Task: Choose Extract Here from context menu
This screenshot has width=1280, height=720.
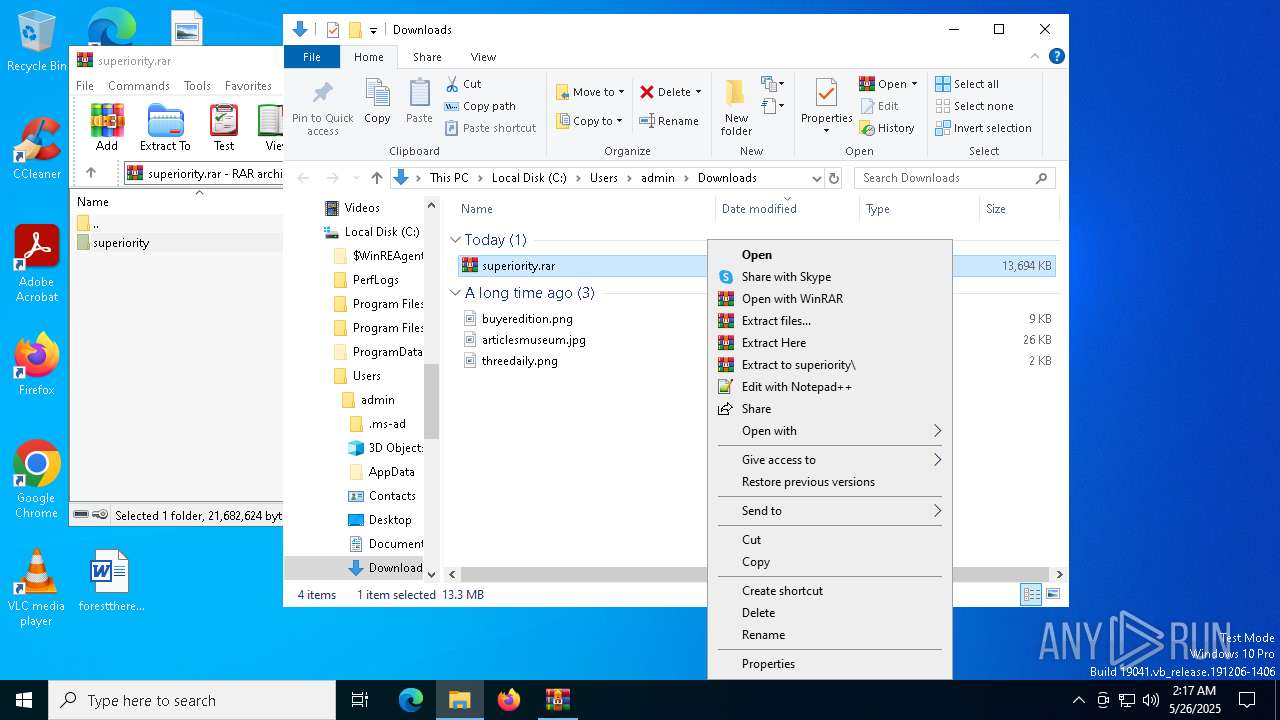Action: 830,343
